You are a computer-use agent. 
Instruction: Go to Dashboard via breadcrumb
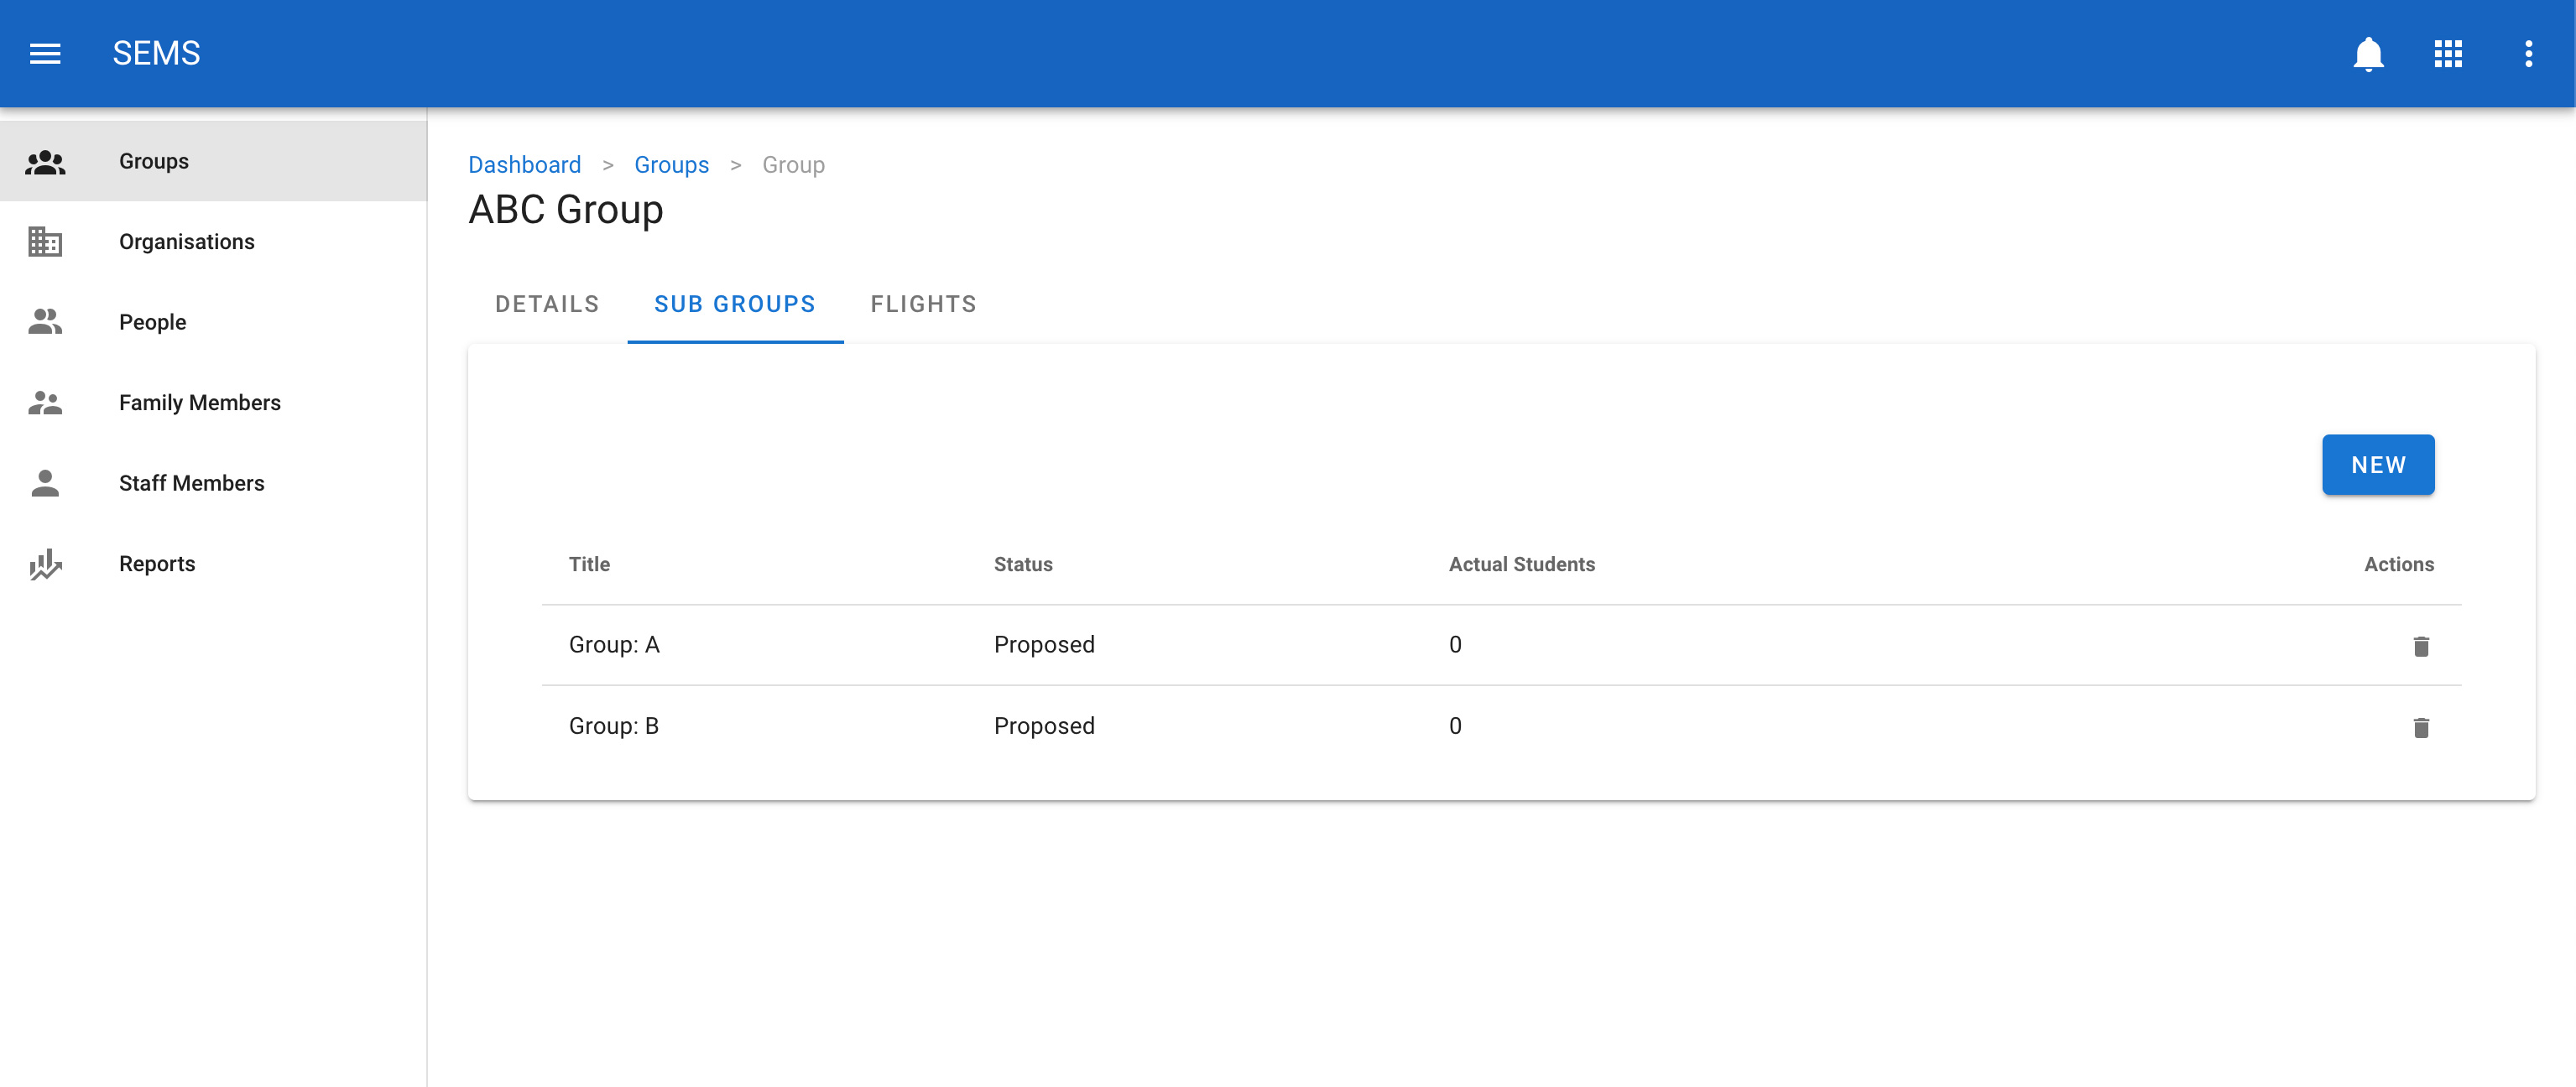pyautogui.click(x=524, y=165)
